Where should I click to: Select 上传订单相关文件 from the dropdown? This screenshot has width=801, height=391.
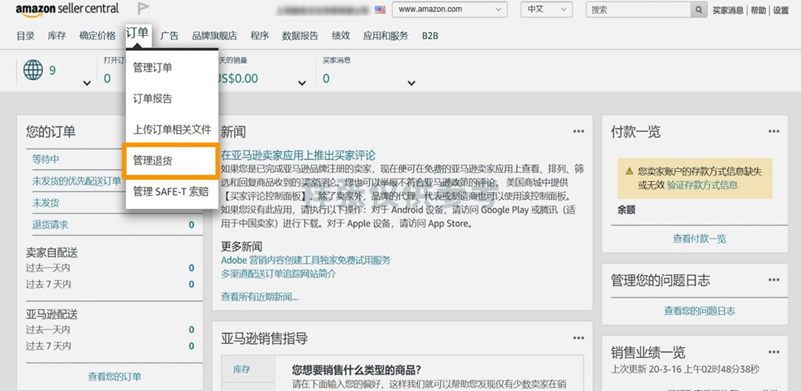172,130
